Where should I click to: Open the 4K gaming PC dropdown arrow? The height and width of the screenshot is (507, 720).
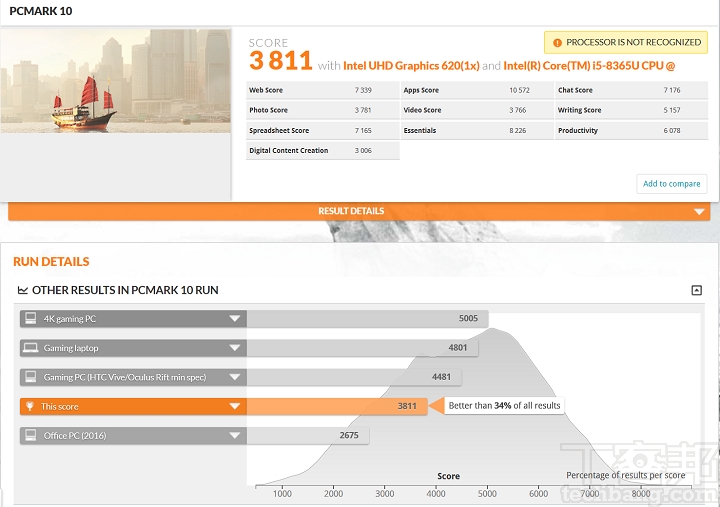point(234,319)
